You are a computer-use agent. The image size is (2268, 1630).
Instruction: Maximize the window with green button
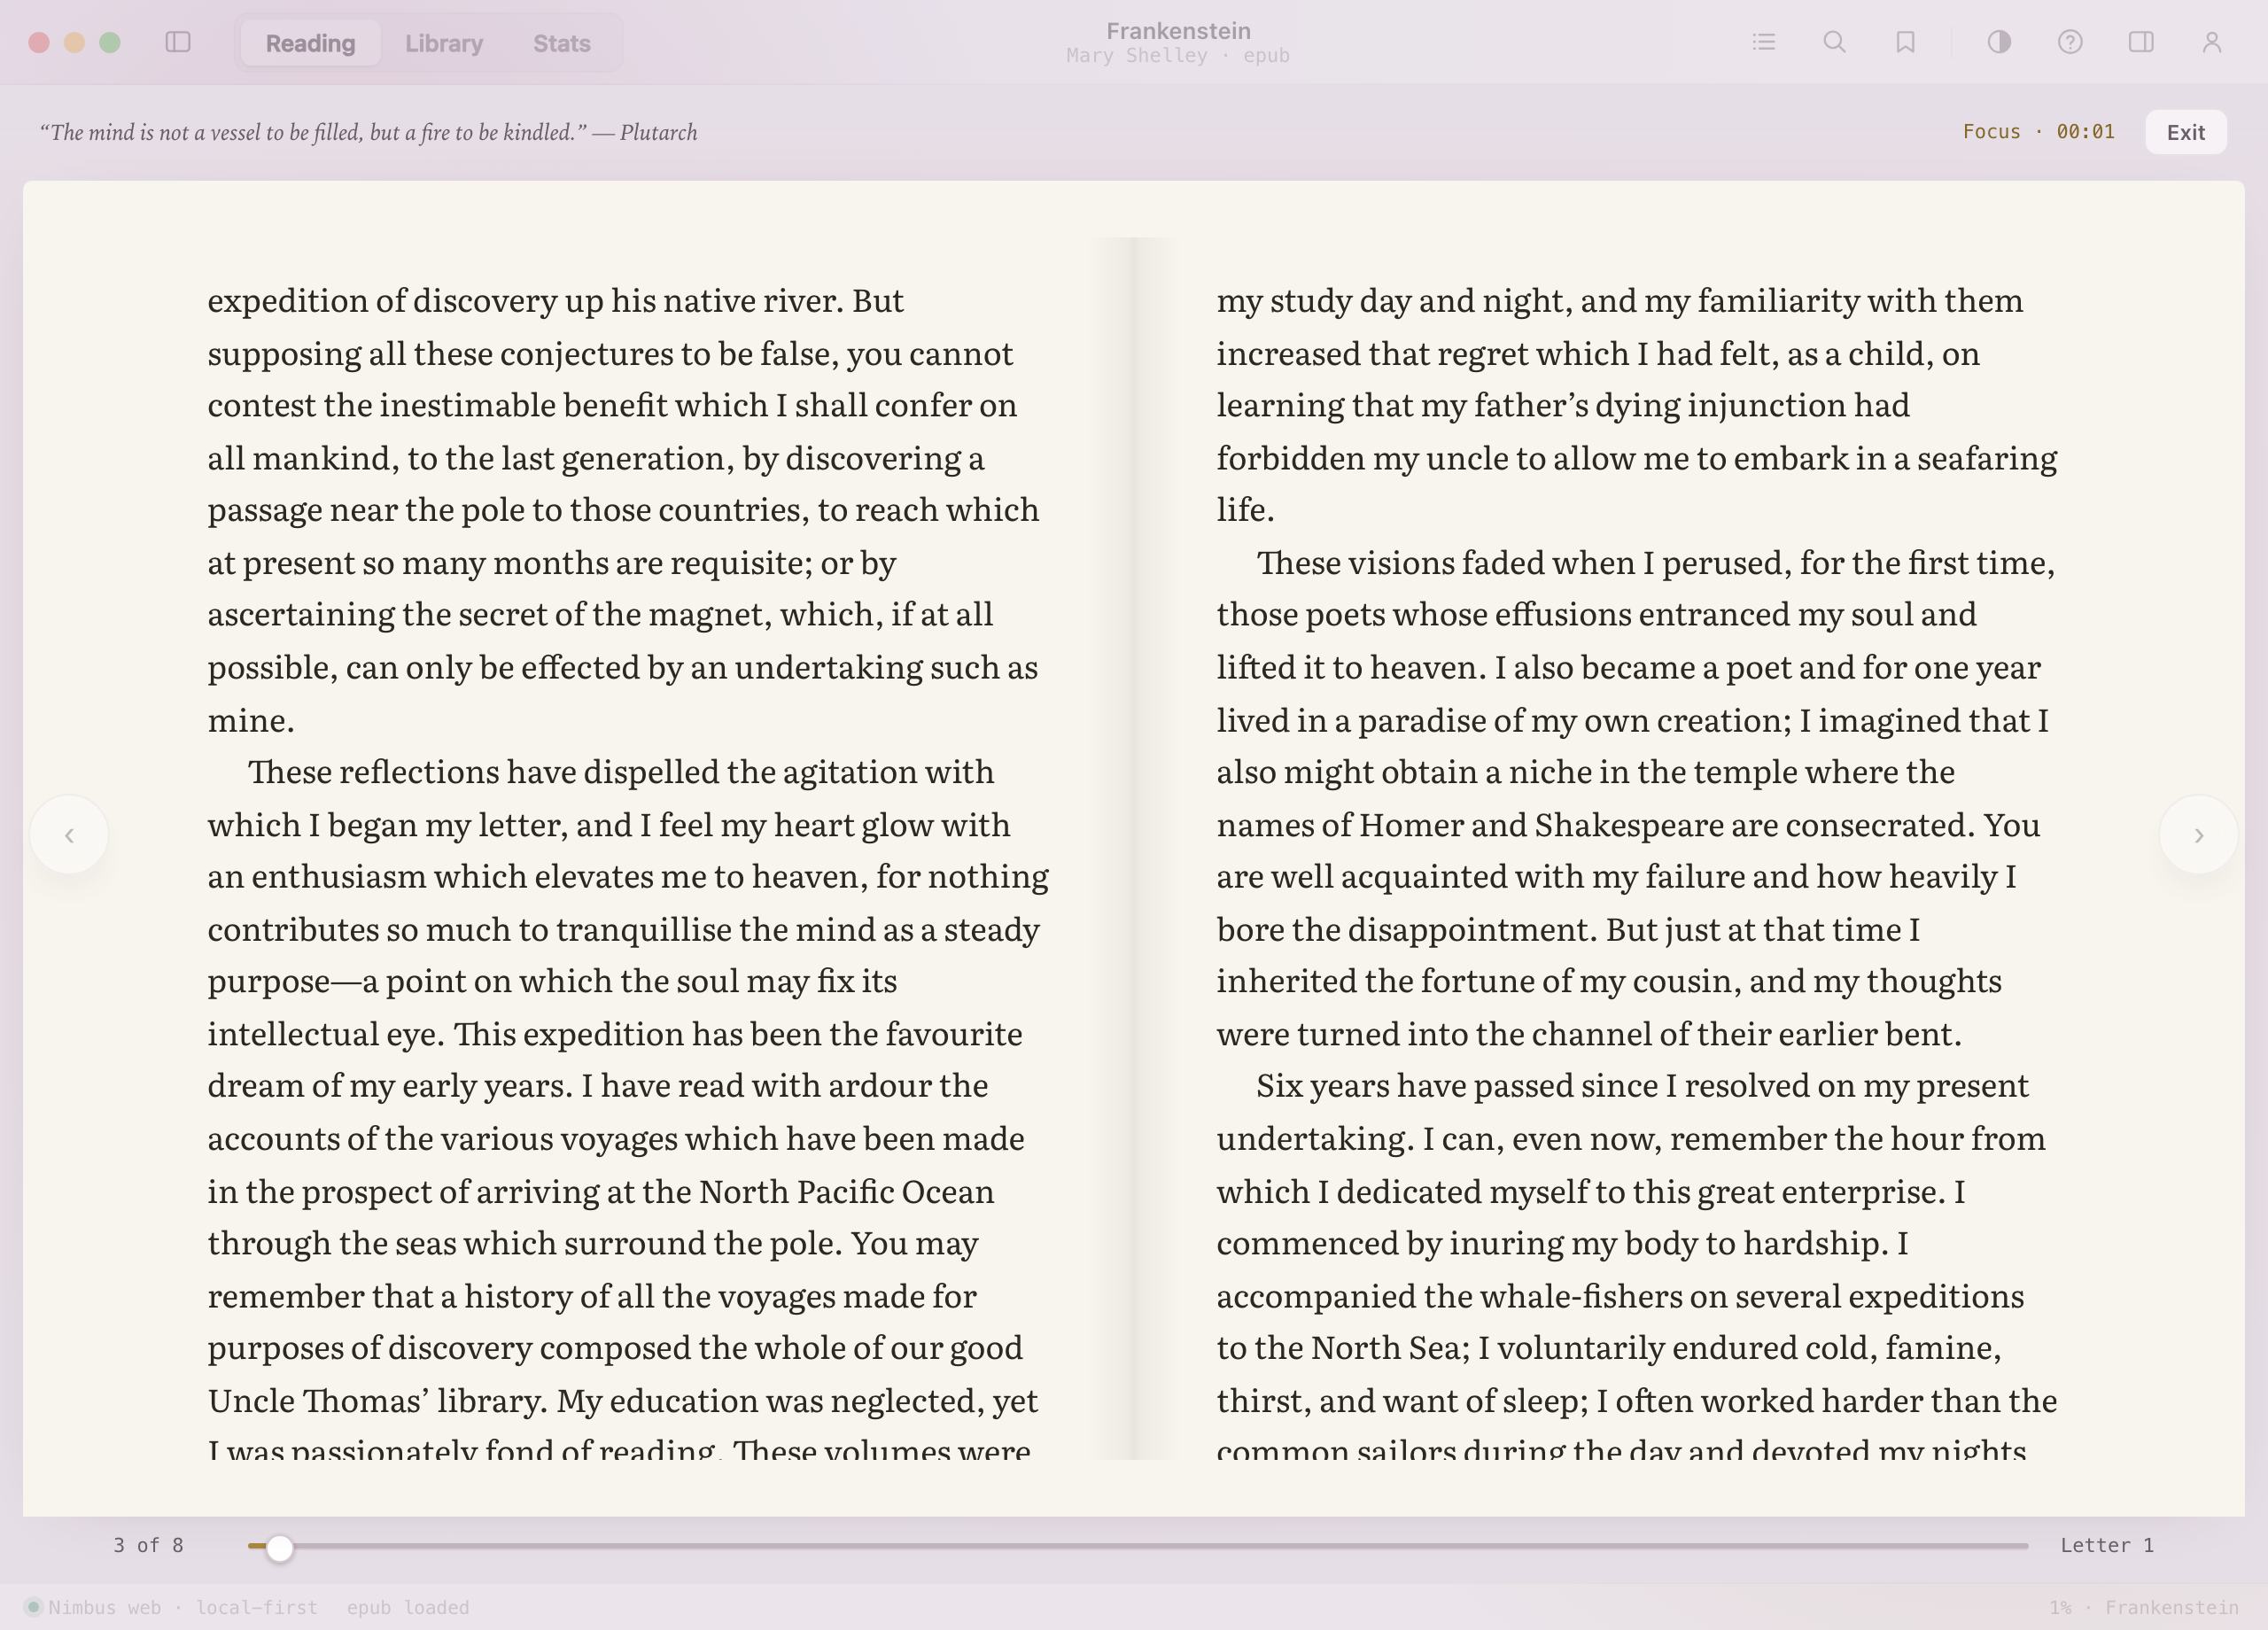click(x=110, y=42)
